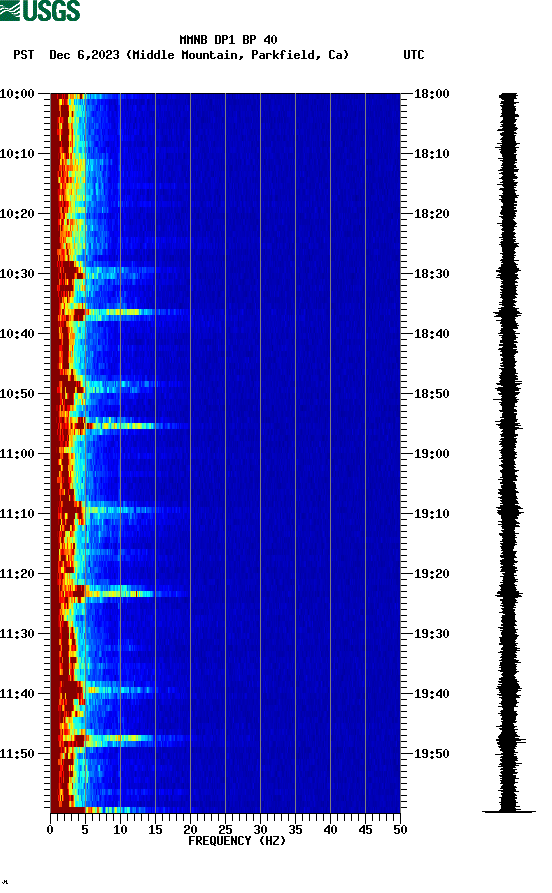The image size is (552, 893).
Task: Click the "18:20" UTC time label
Action: click(432, 214)
